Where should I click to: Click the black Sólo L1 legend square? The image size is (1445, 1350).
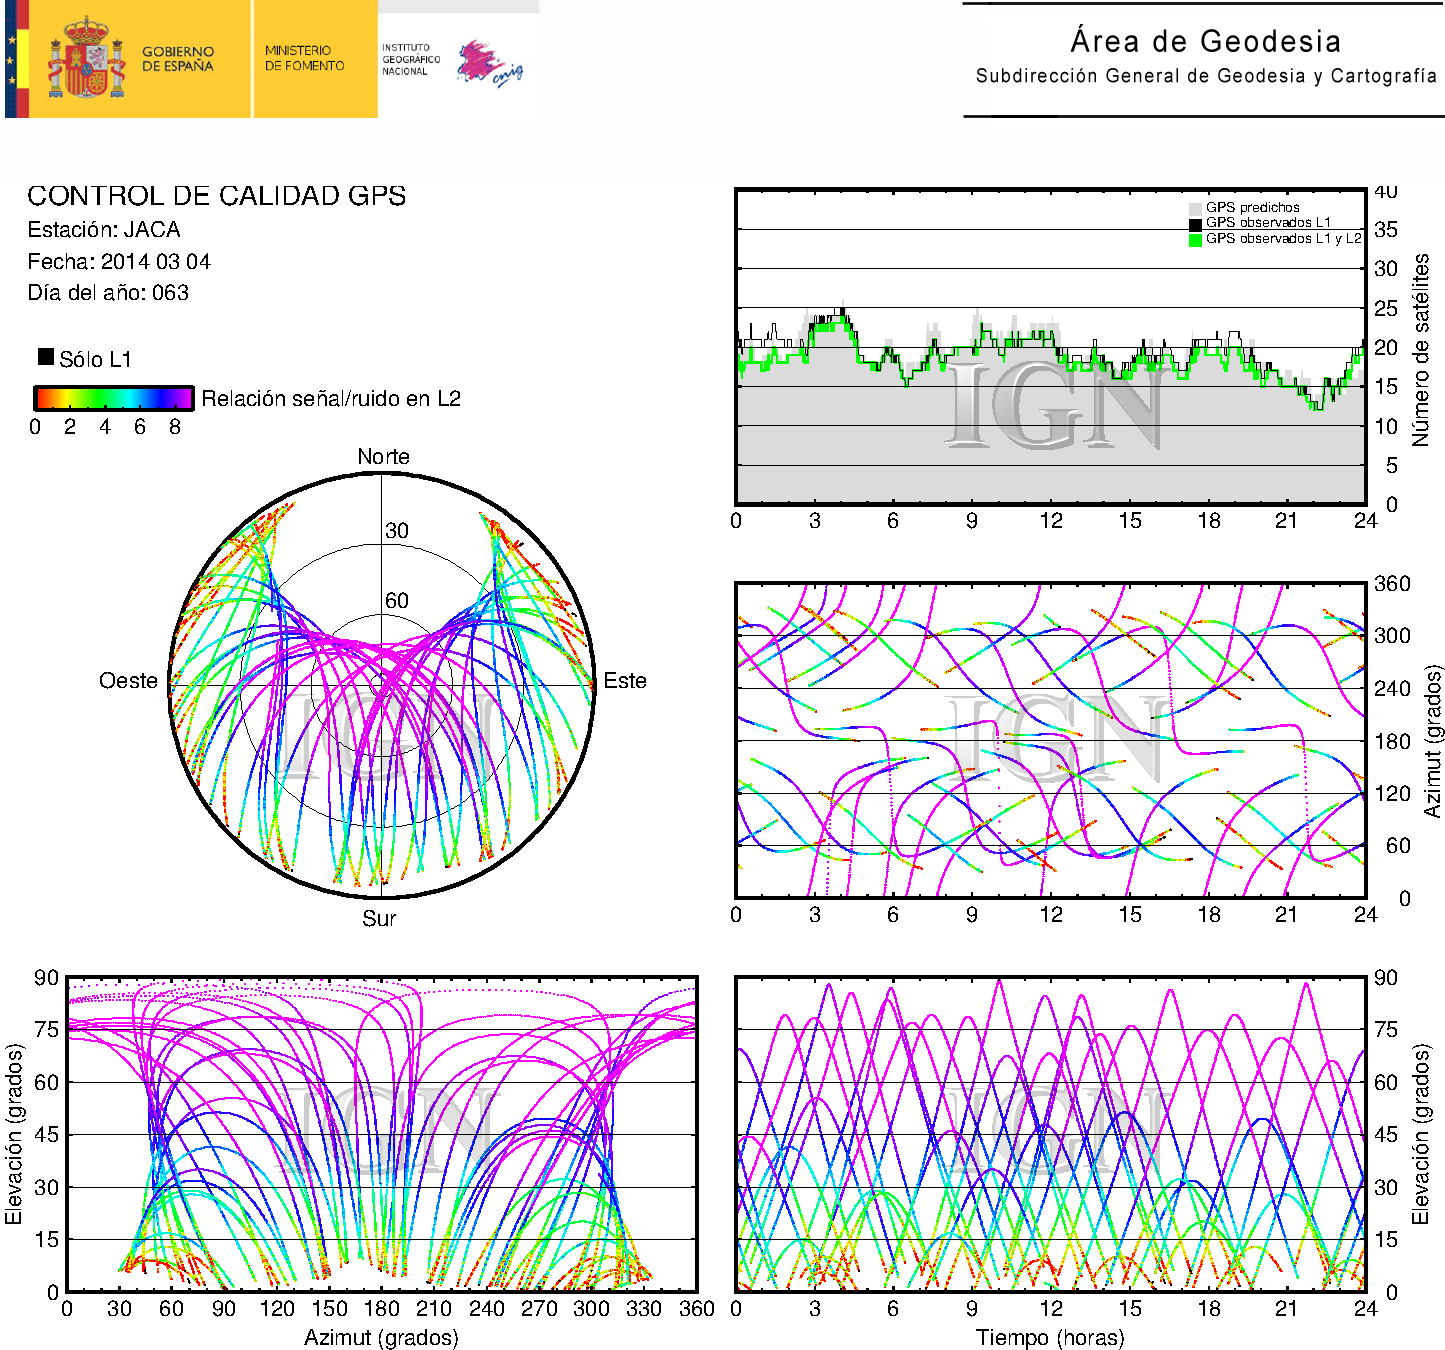46,357
